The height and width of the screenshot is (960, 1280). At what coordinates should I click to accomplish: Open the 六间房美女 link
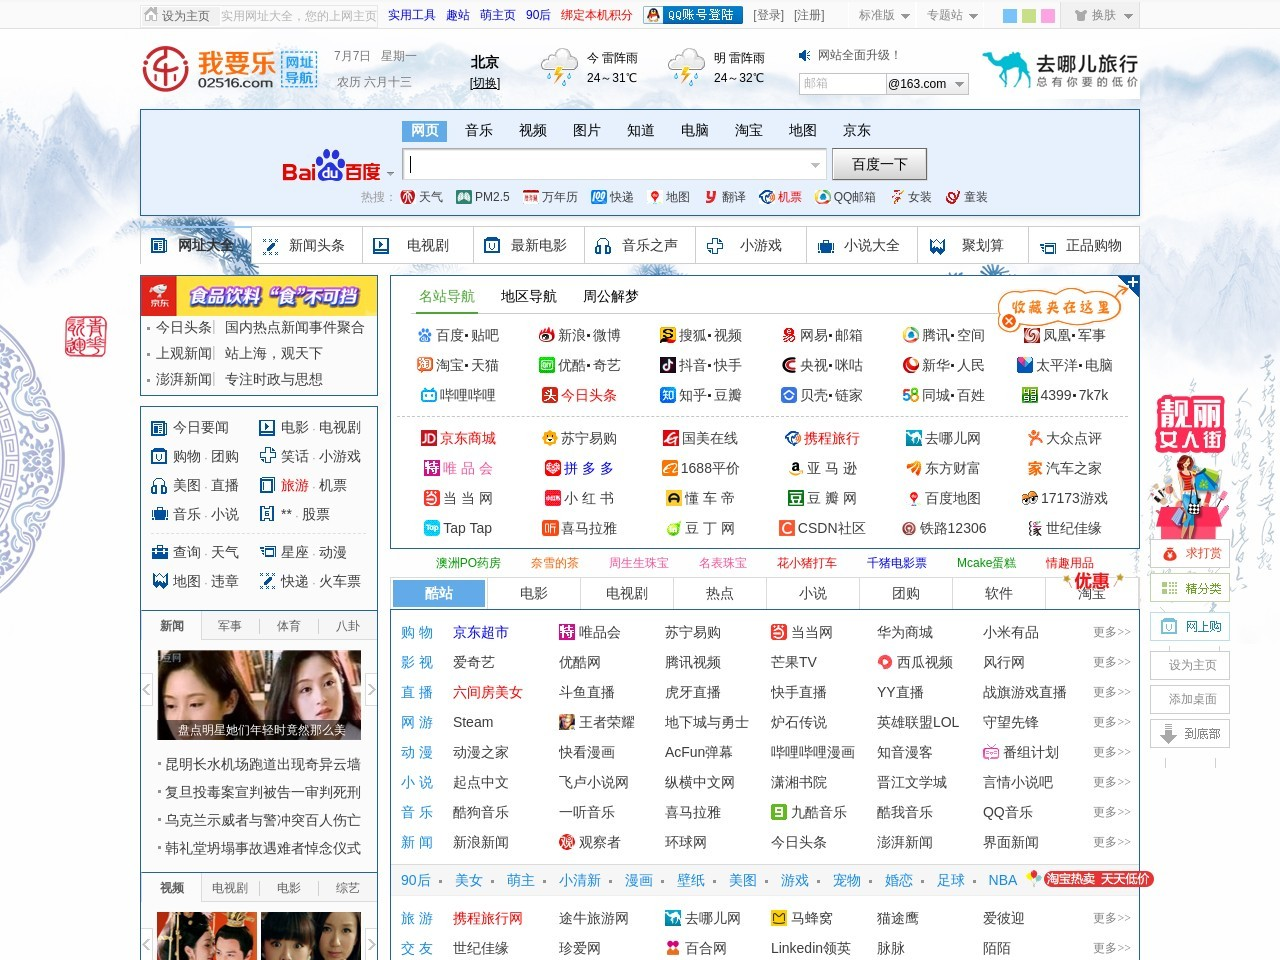coord(488,692)
